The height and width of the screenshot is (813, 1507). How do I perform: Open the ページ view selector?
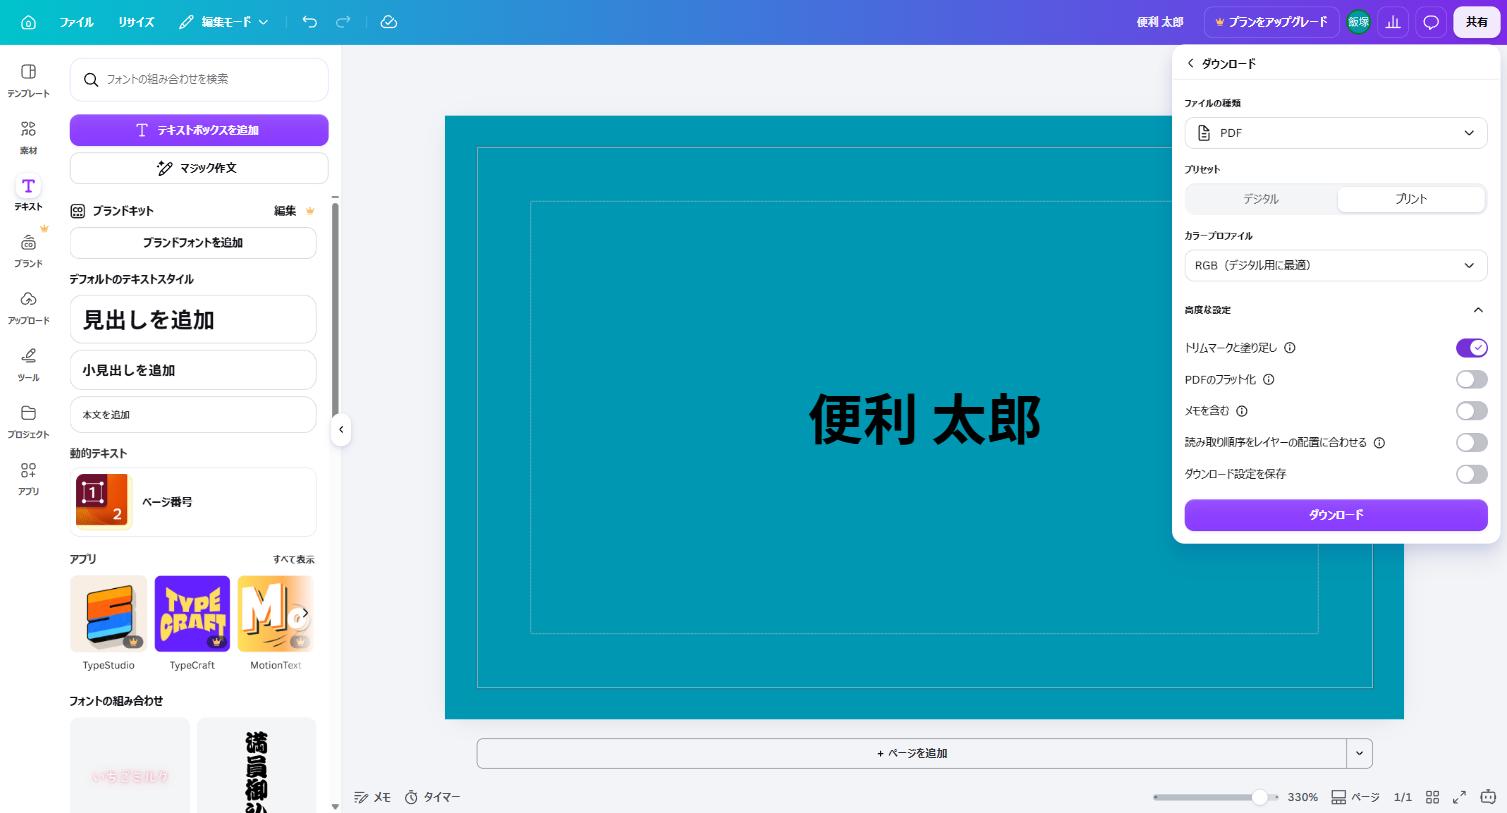[1355, 797]
